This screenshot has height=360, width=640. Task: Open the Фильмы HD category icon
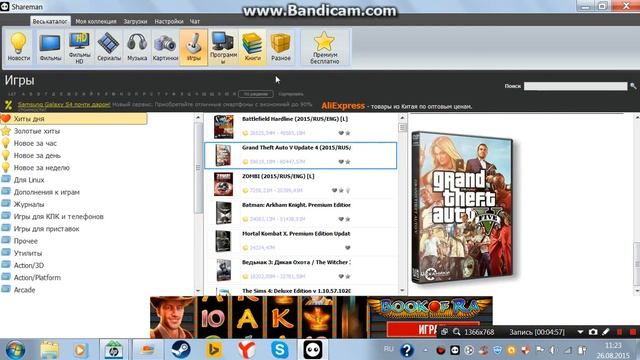pyautogui.click(x=79, y=47)
